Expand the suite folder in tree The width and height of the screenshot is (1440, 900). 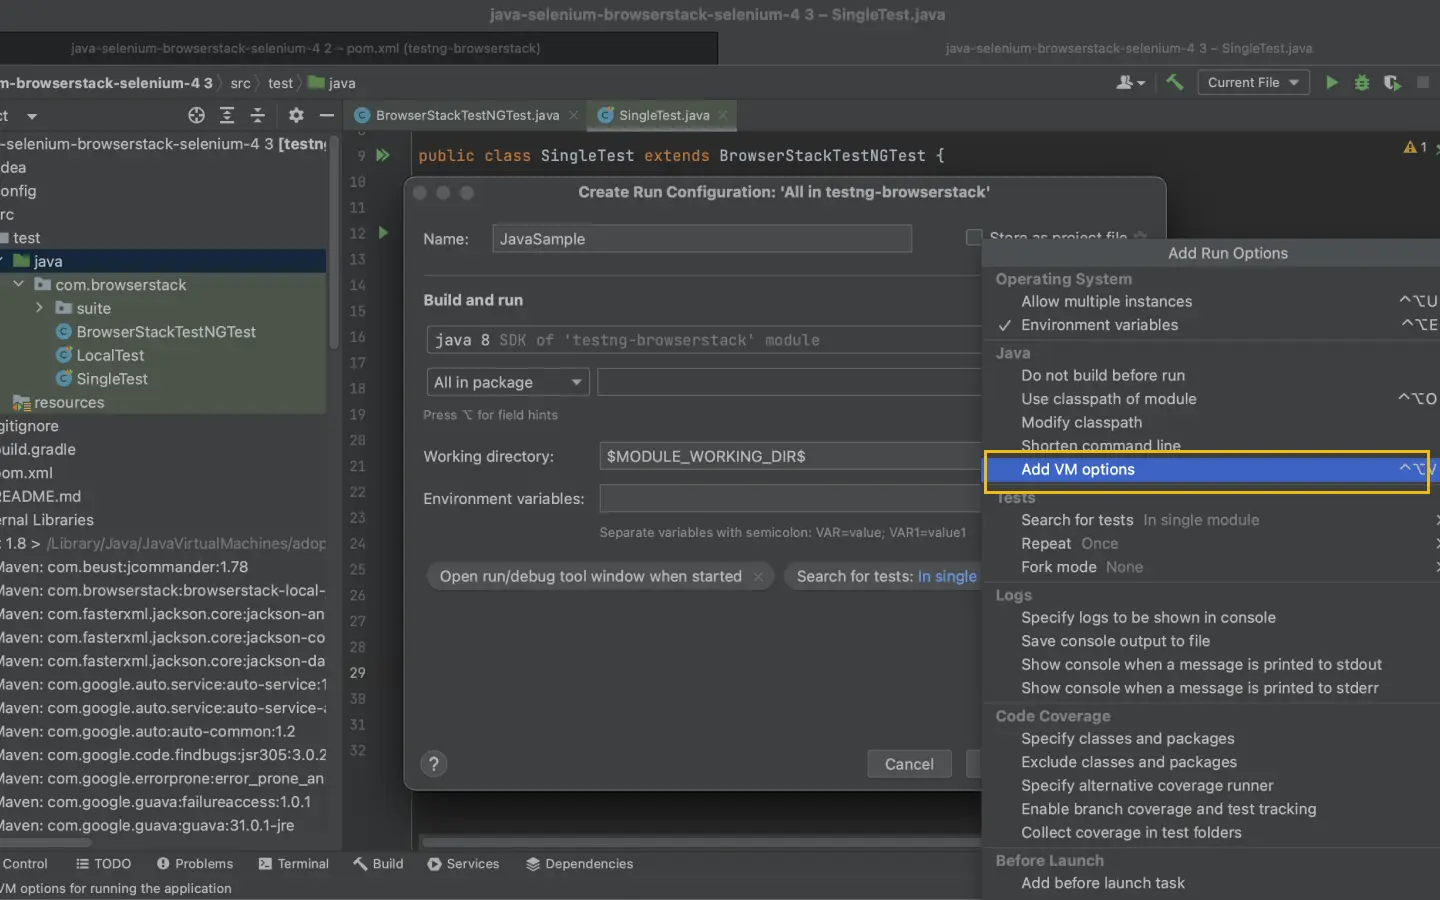tap(39, 308)
